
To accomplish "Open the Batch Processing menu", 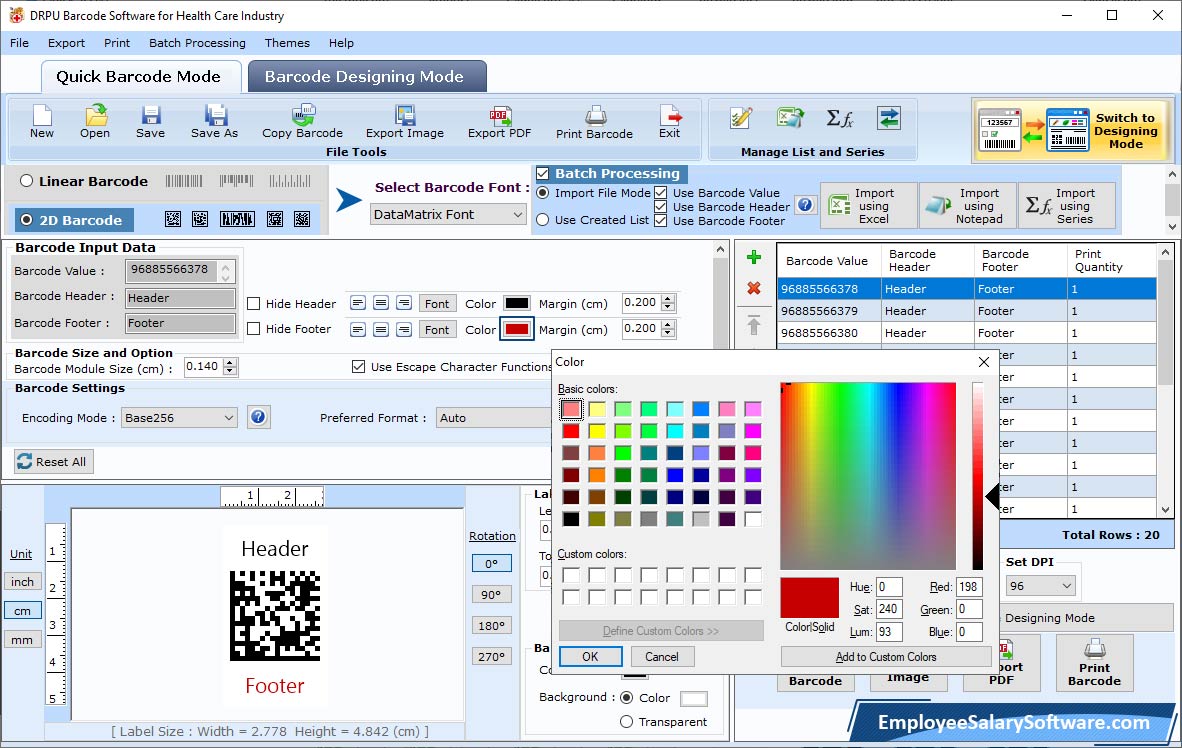I will coord(198,43).
